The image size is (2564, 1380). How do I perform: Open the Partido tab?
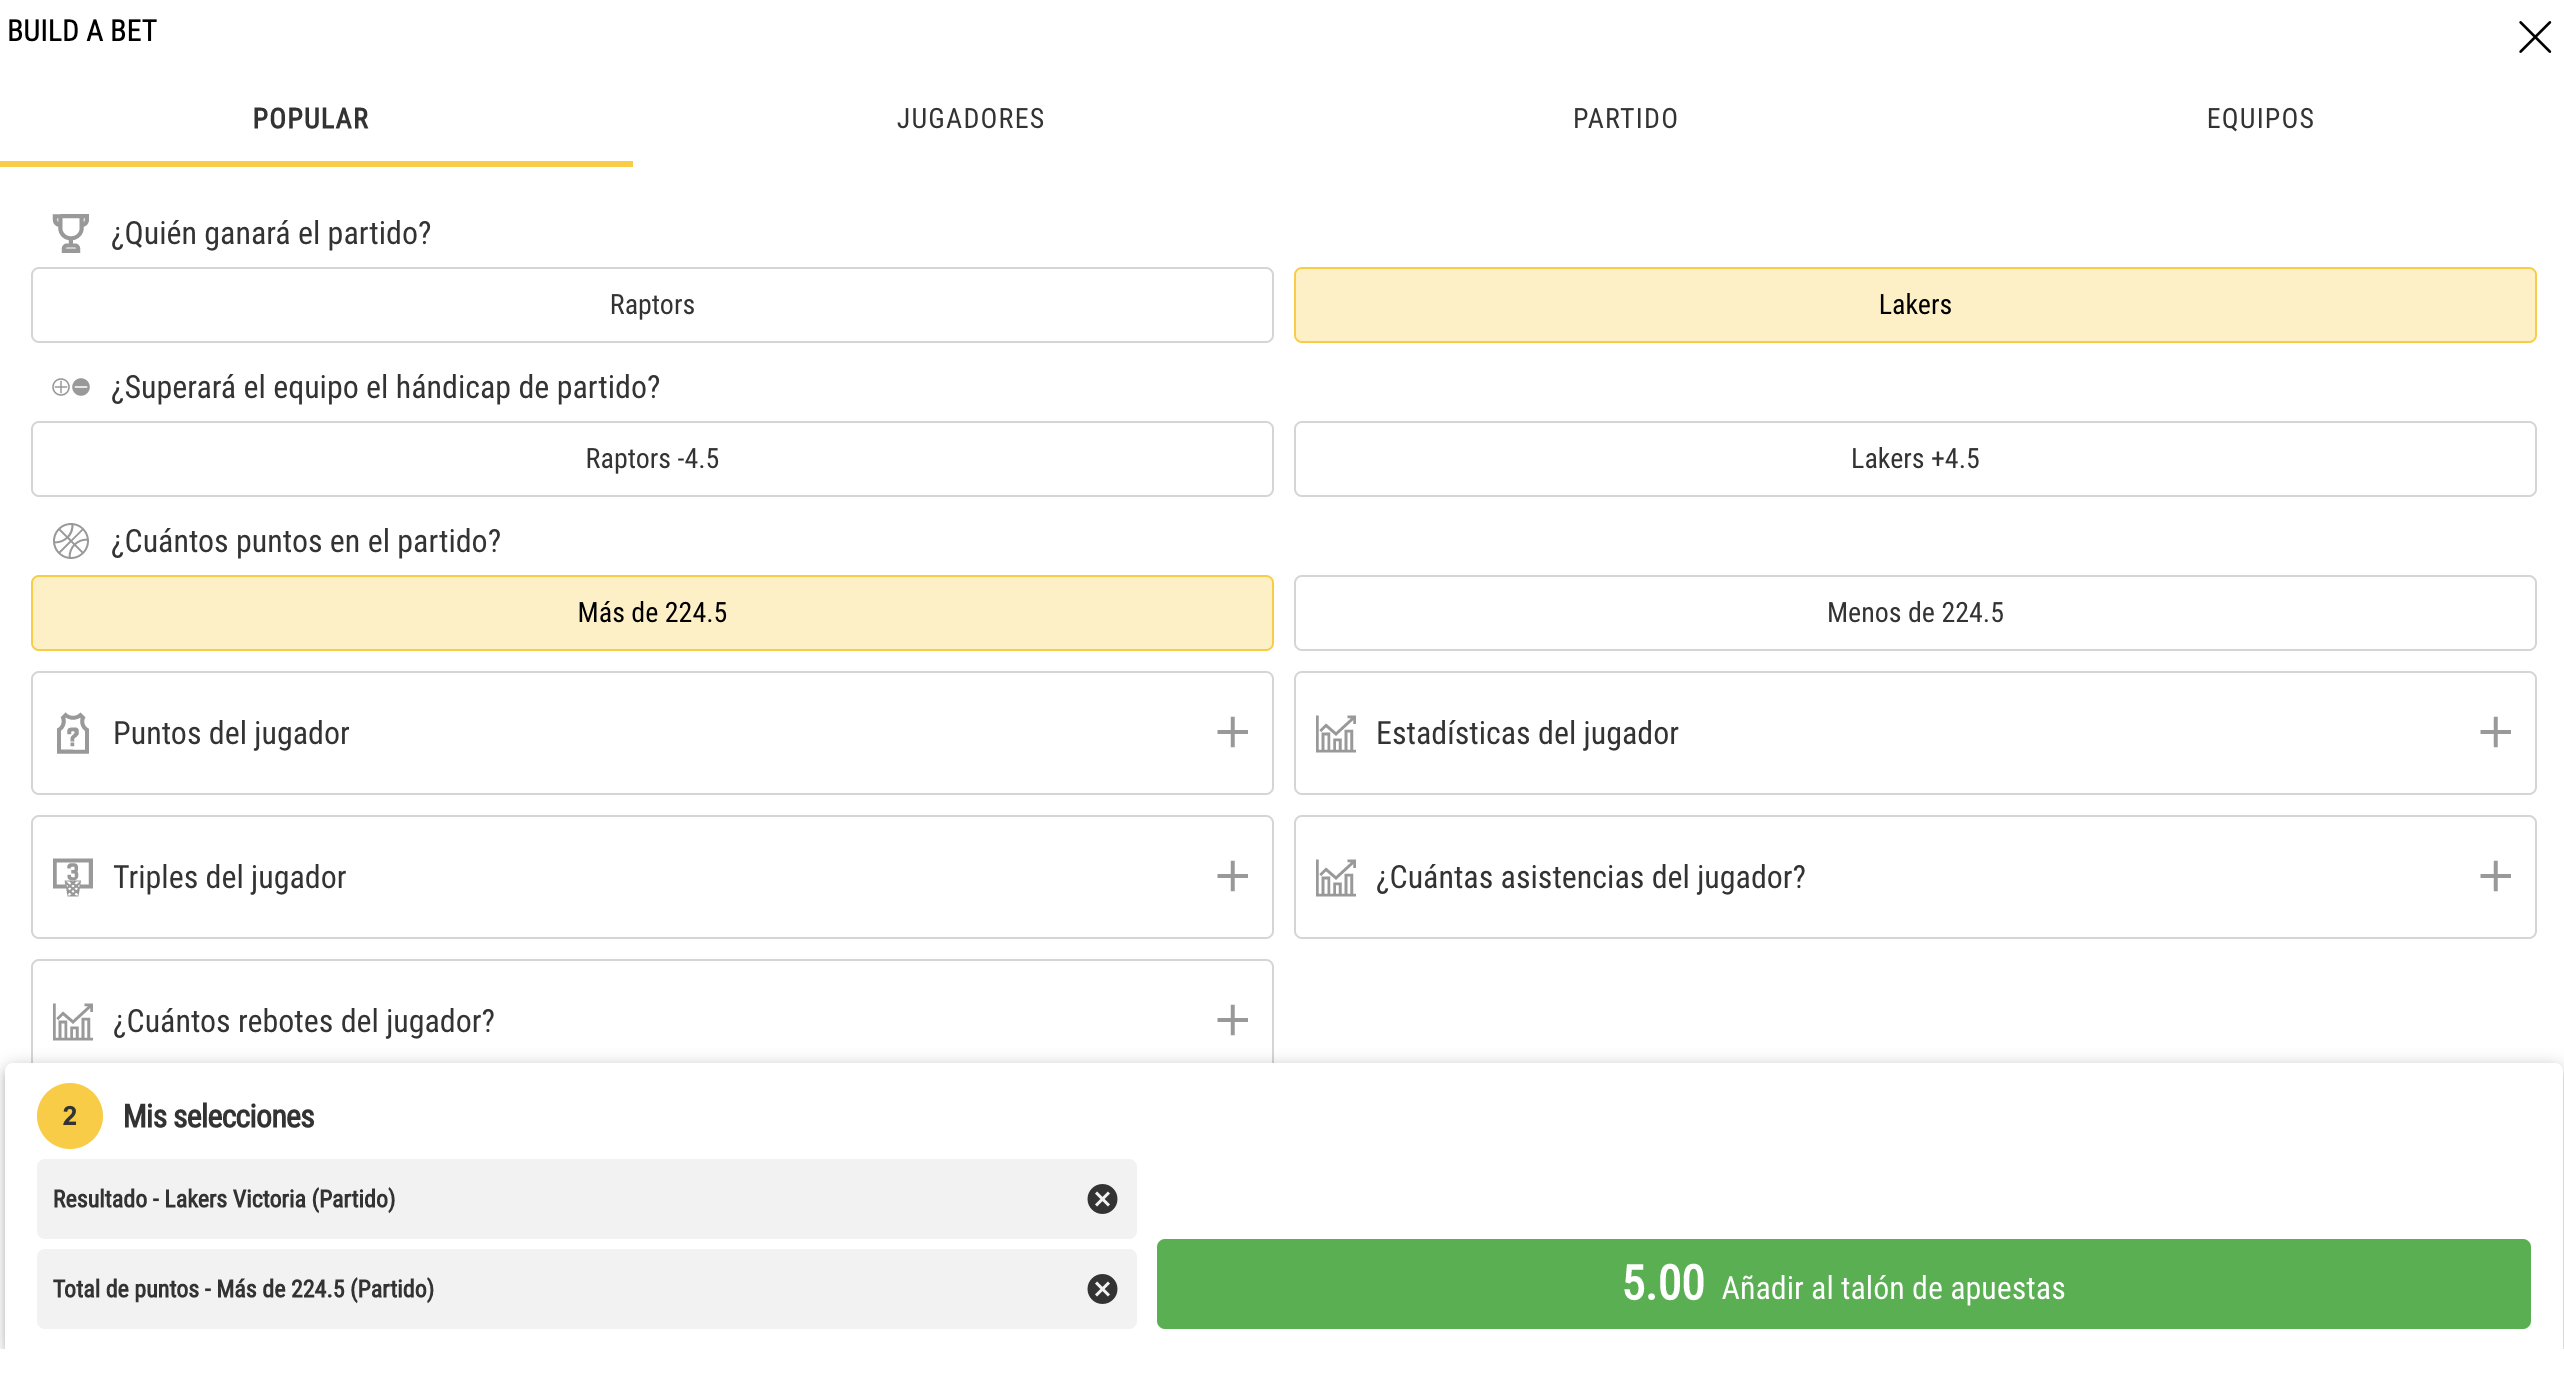1625,119
